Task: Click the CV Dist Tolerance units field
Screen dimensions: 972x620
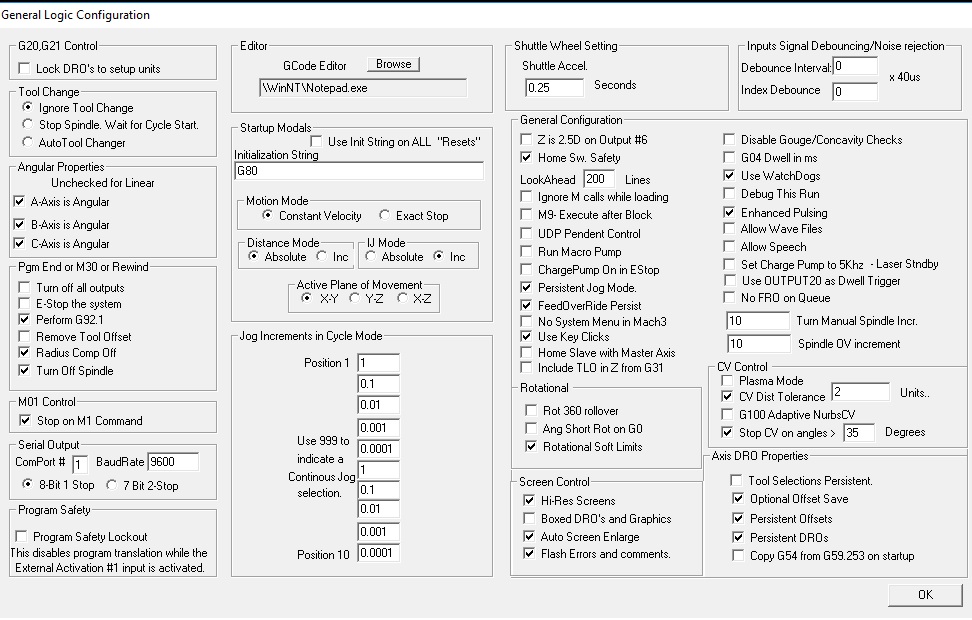Action: click(x=860, y=392)
